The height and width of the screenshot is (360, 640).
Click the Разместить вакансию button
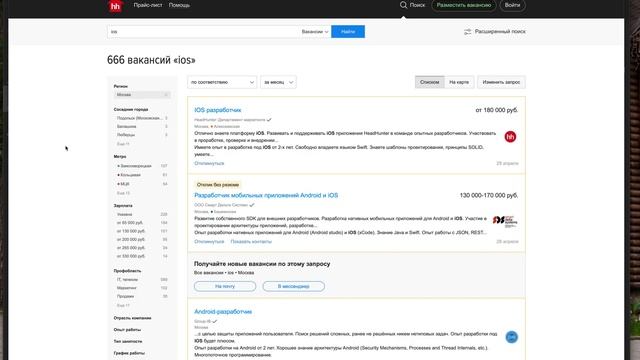click(464, 5)
